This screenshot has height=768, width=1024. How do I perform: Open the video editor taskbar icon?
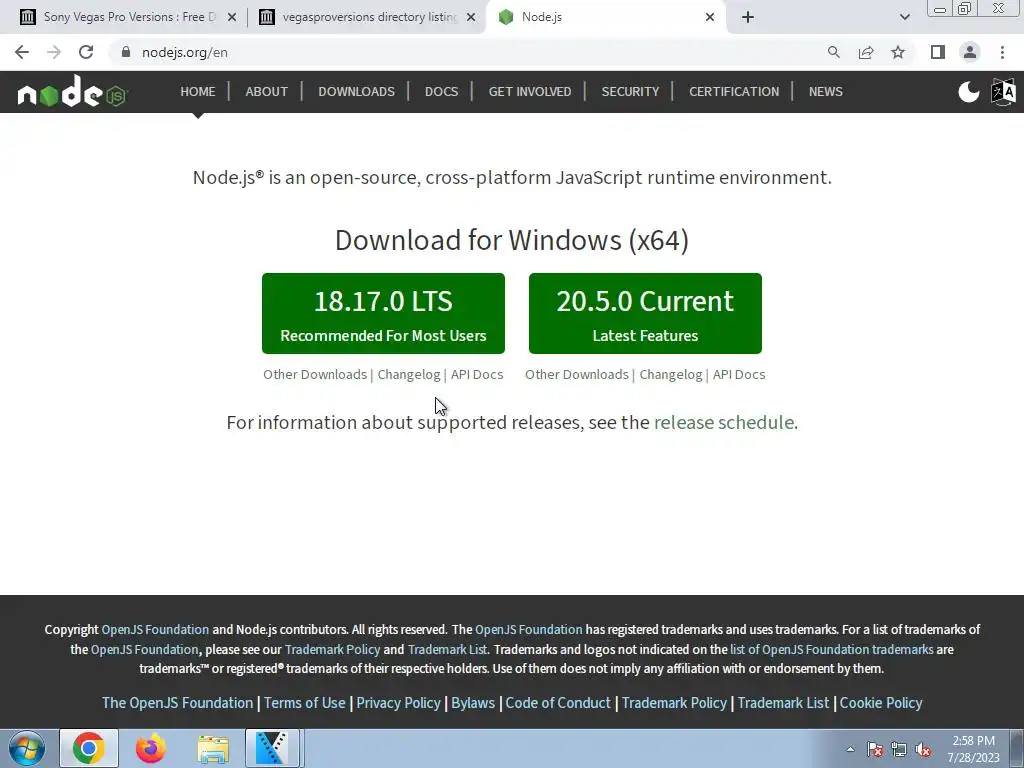coord(272,748)
